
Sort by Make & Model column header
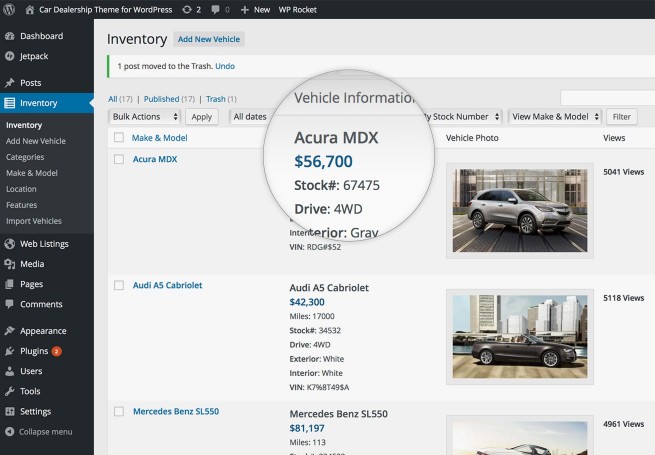tap(160, 138)
